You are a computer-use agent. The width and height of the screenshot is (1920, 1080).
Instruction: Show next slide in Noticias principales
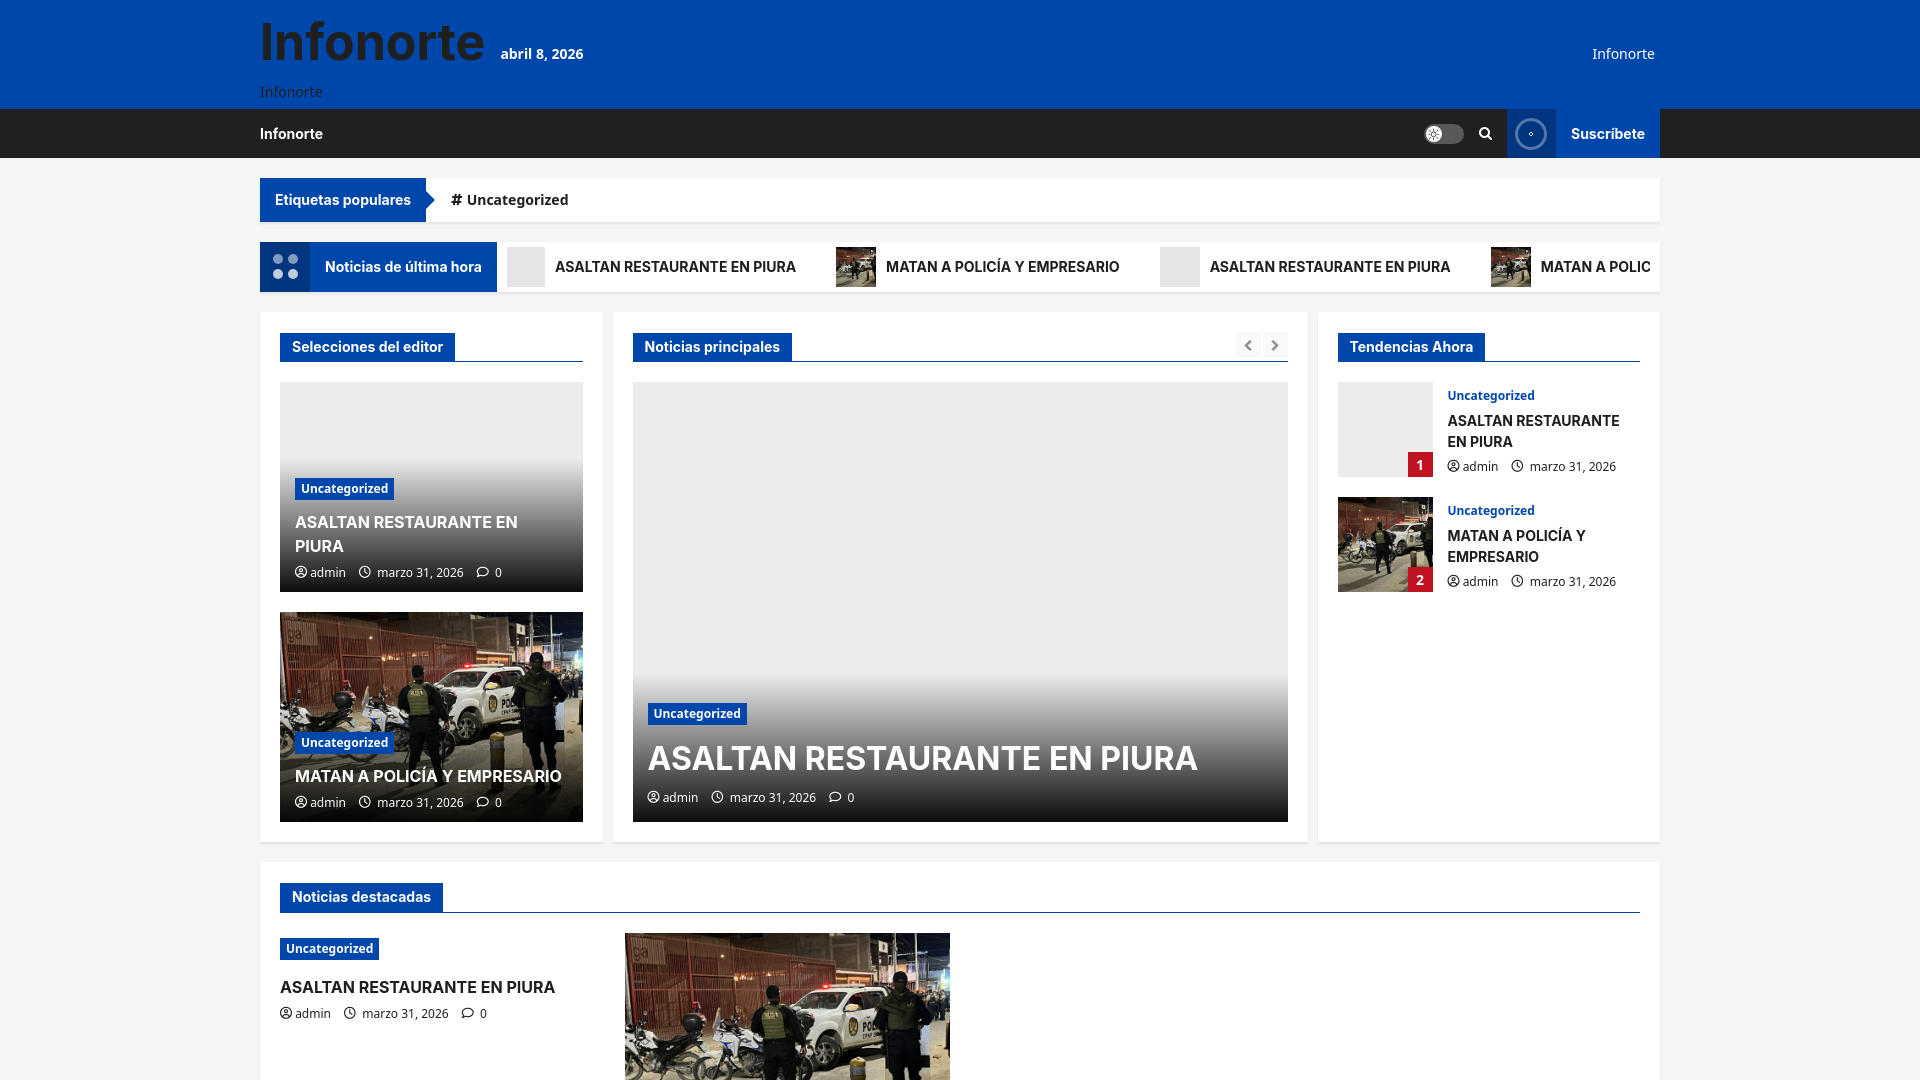tap(1275, 345)
